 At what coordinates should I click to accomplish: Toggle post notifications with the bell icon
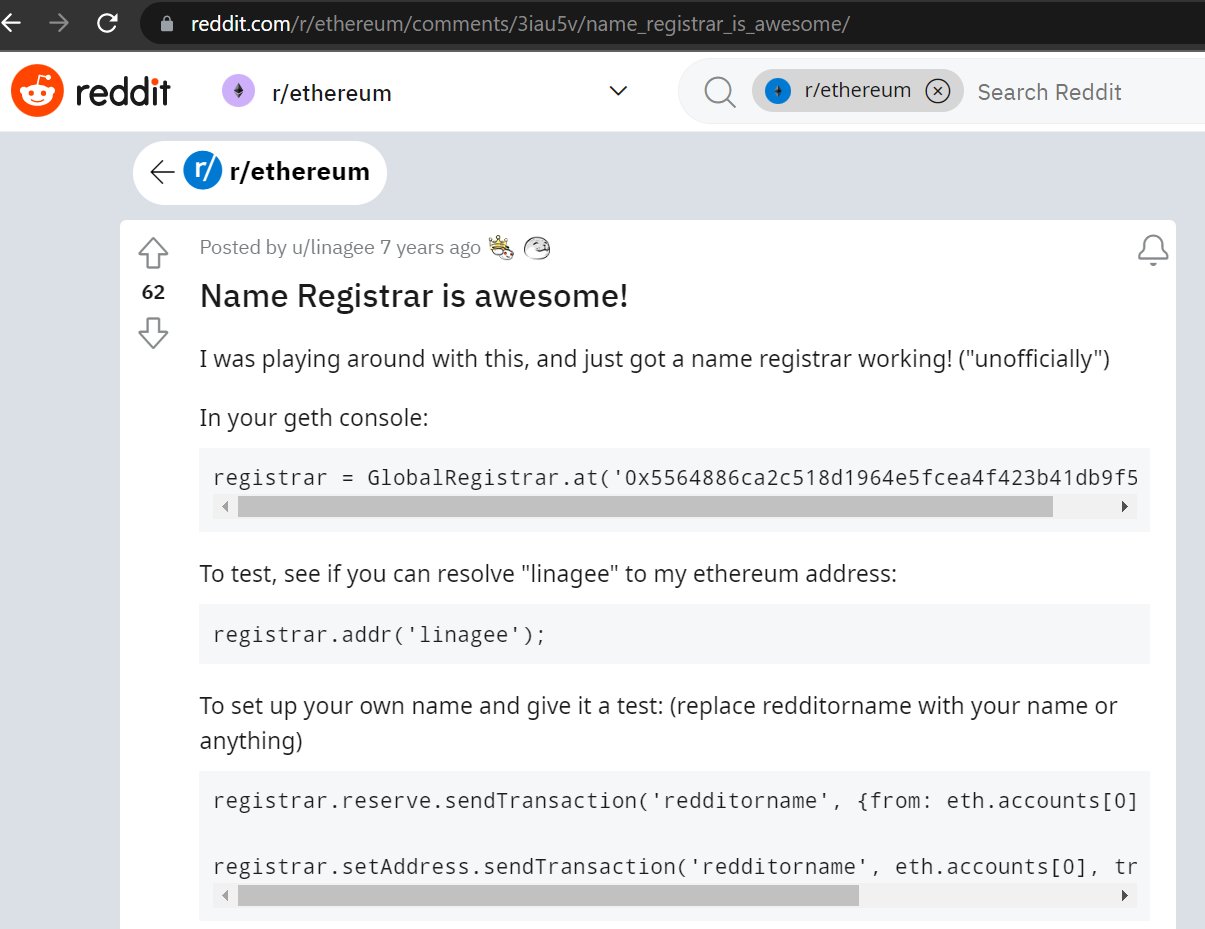click(x=1153, y=250)
